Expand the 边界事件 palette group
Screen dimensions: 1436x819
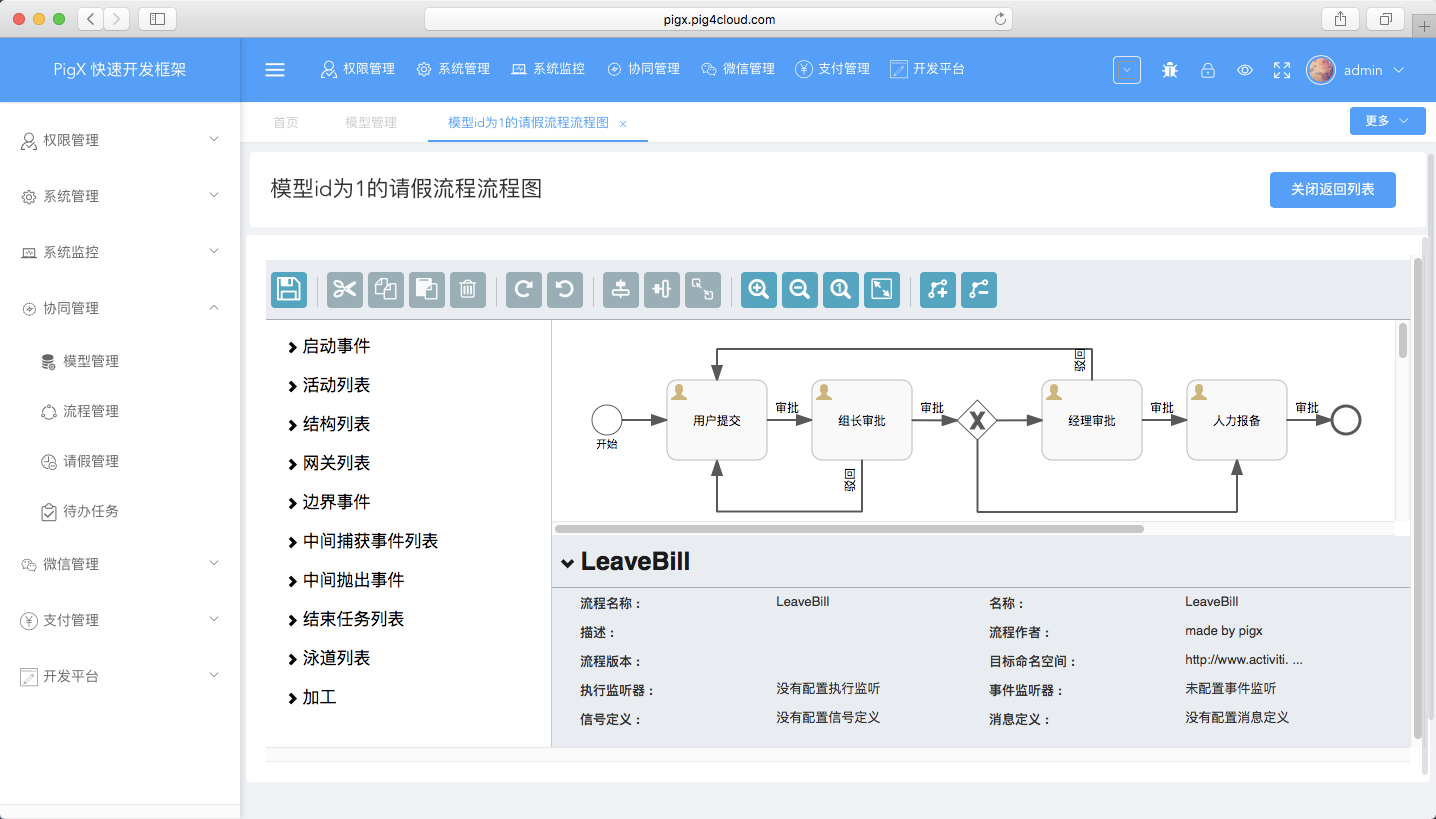coord(329,502)
